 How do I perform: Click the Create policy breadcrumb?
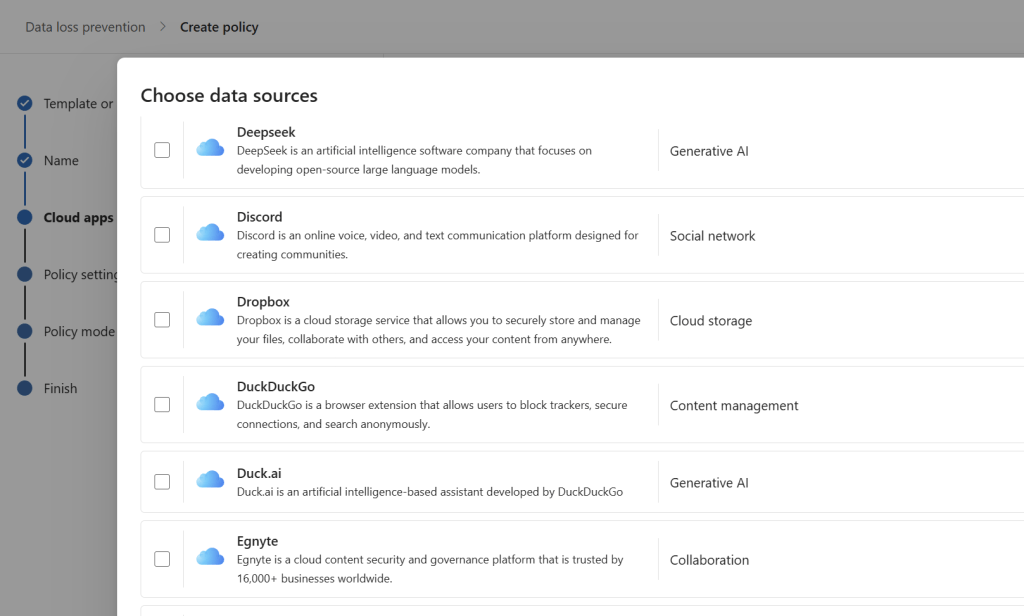pyautogui.click(x=219, y=27)
